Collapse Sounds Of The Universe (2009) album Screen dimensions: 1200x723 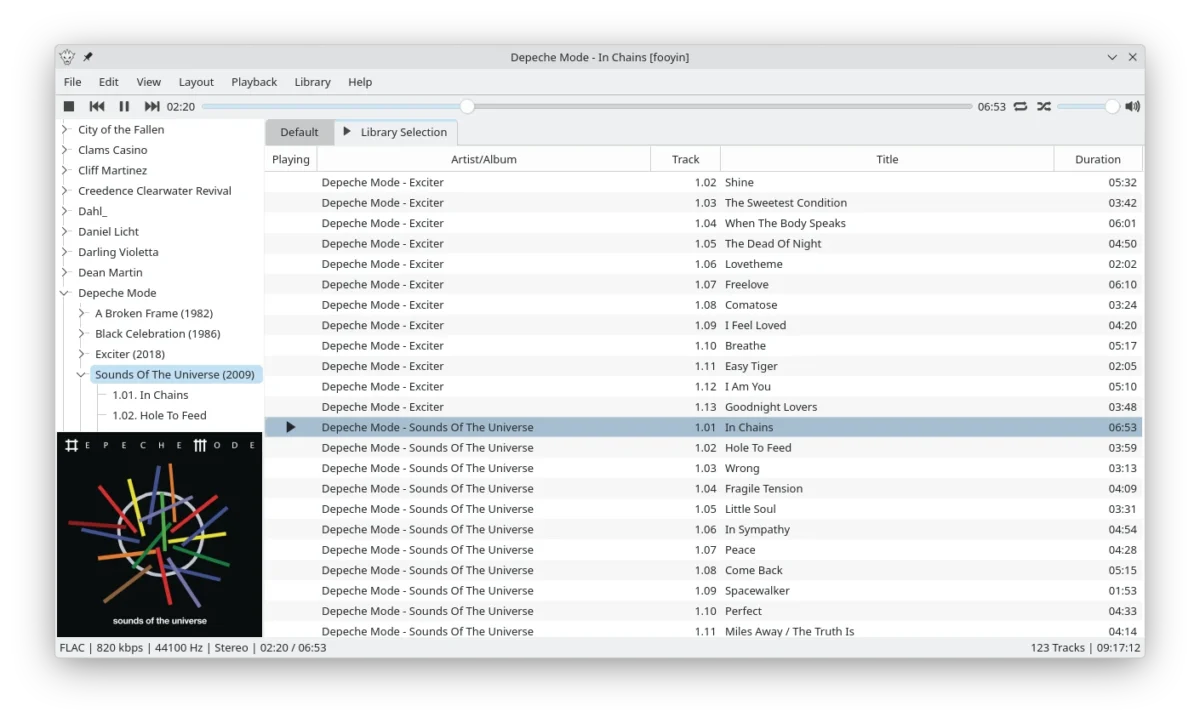pyautogui.click(x=83, y=375)
